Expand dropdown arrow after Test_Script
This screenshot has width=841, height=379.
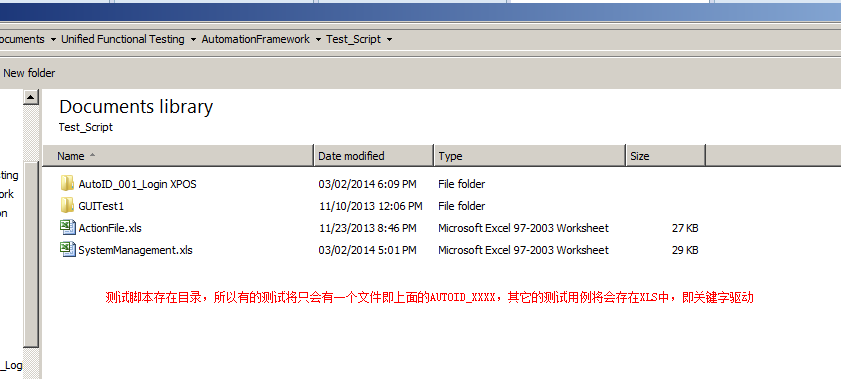(x=389, y=40)
